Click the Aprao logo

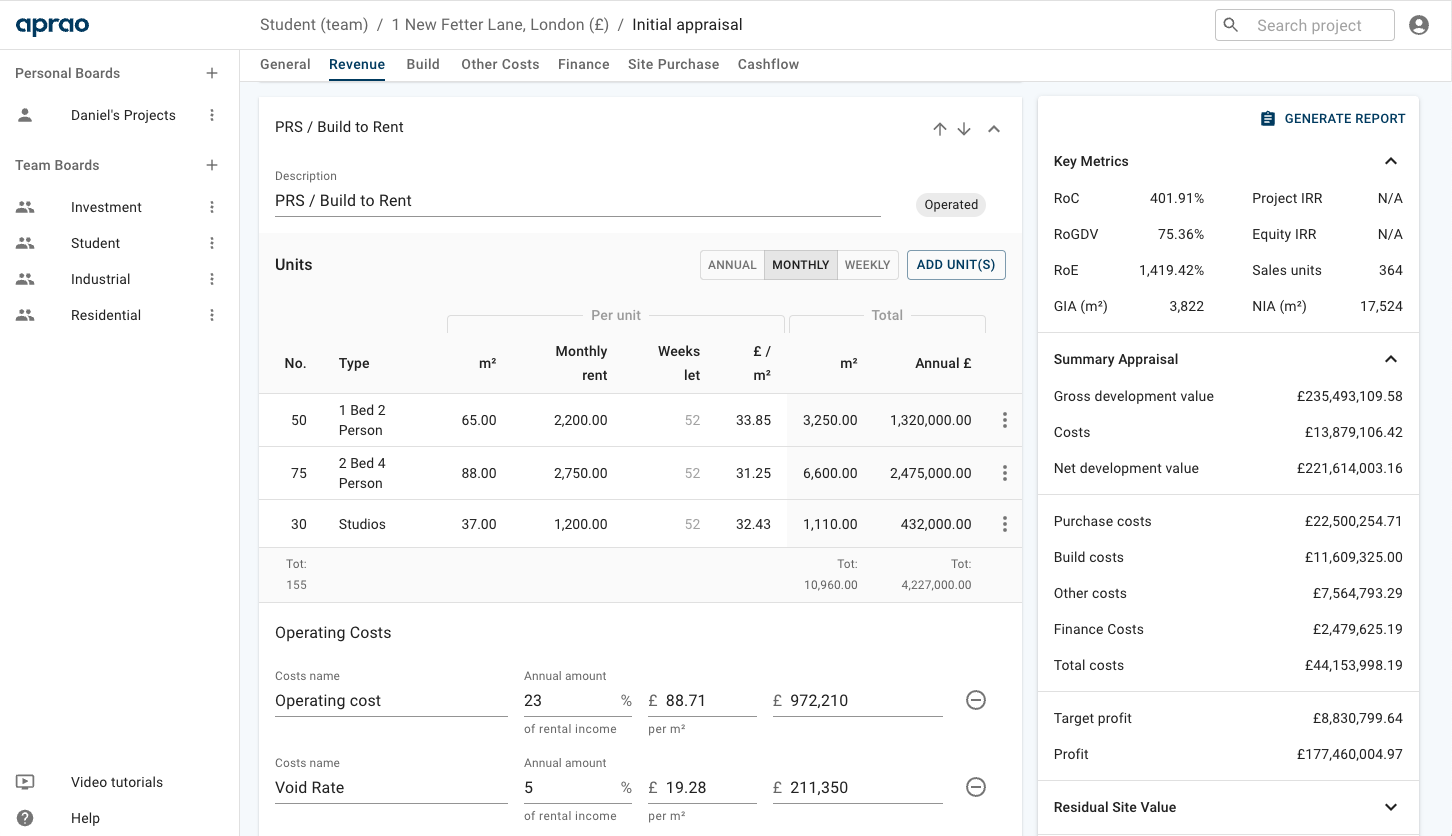(x=52, y=25)
